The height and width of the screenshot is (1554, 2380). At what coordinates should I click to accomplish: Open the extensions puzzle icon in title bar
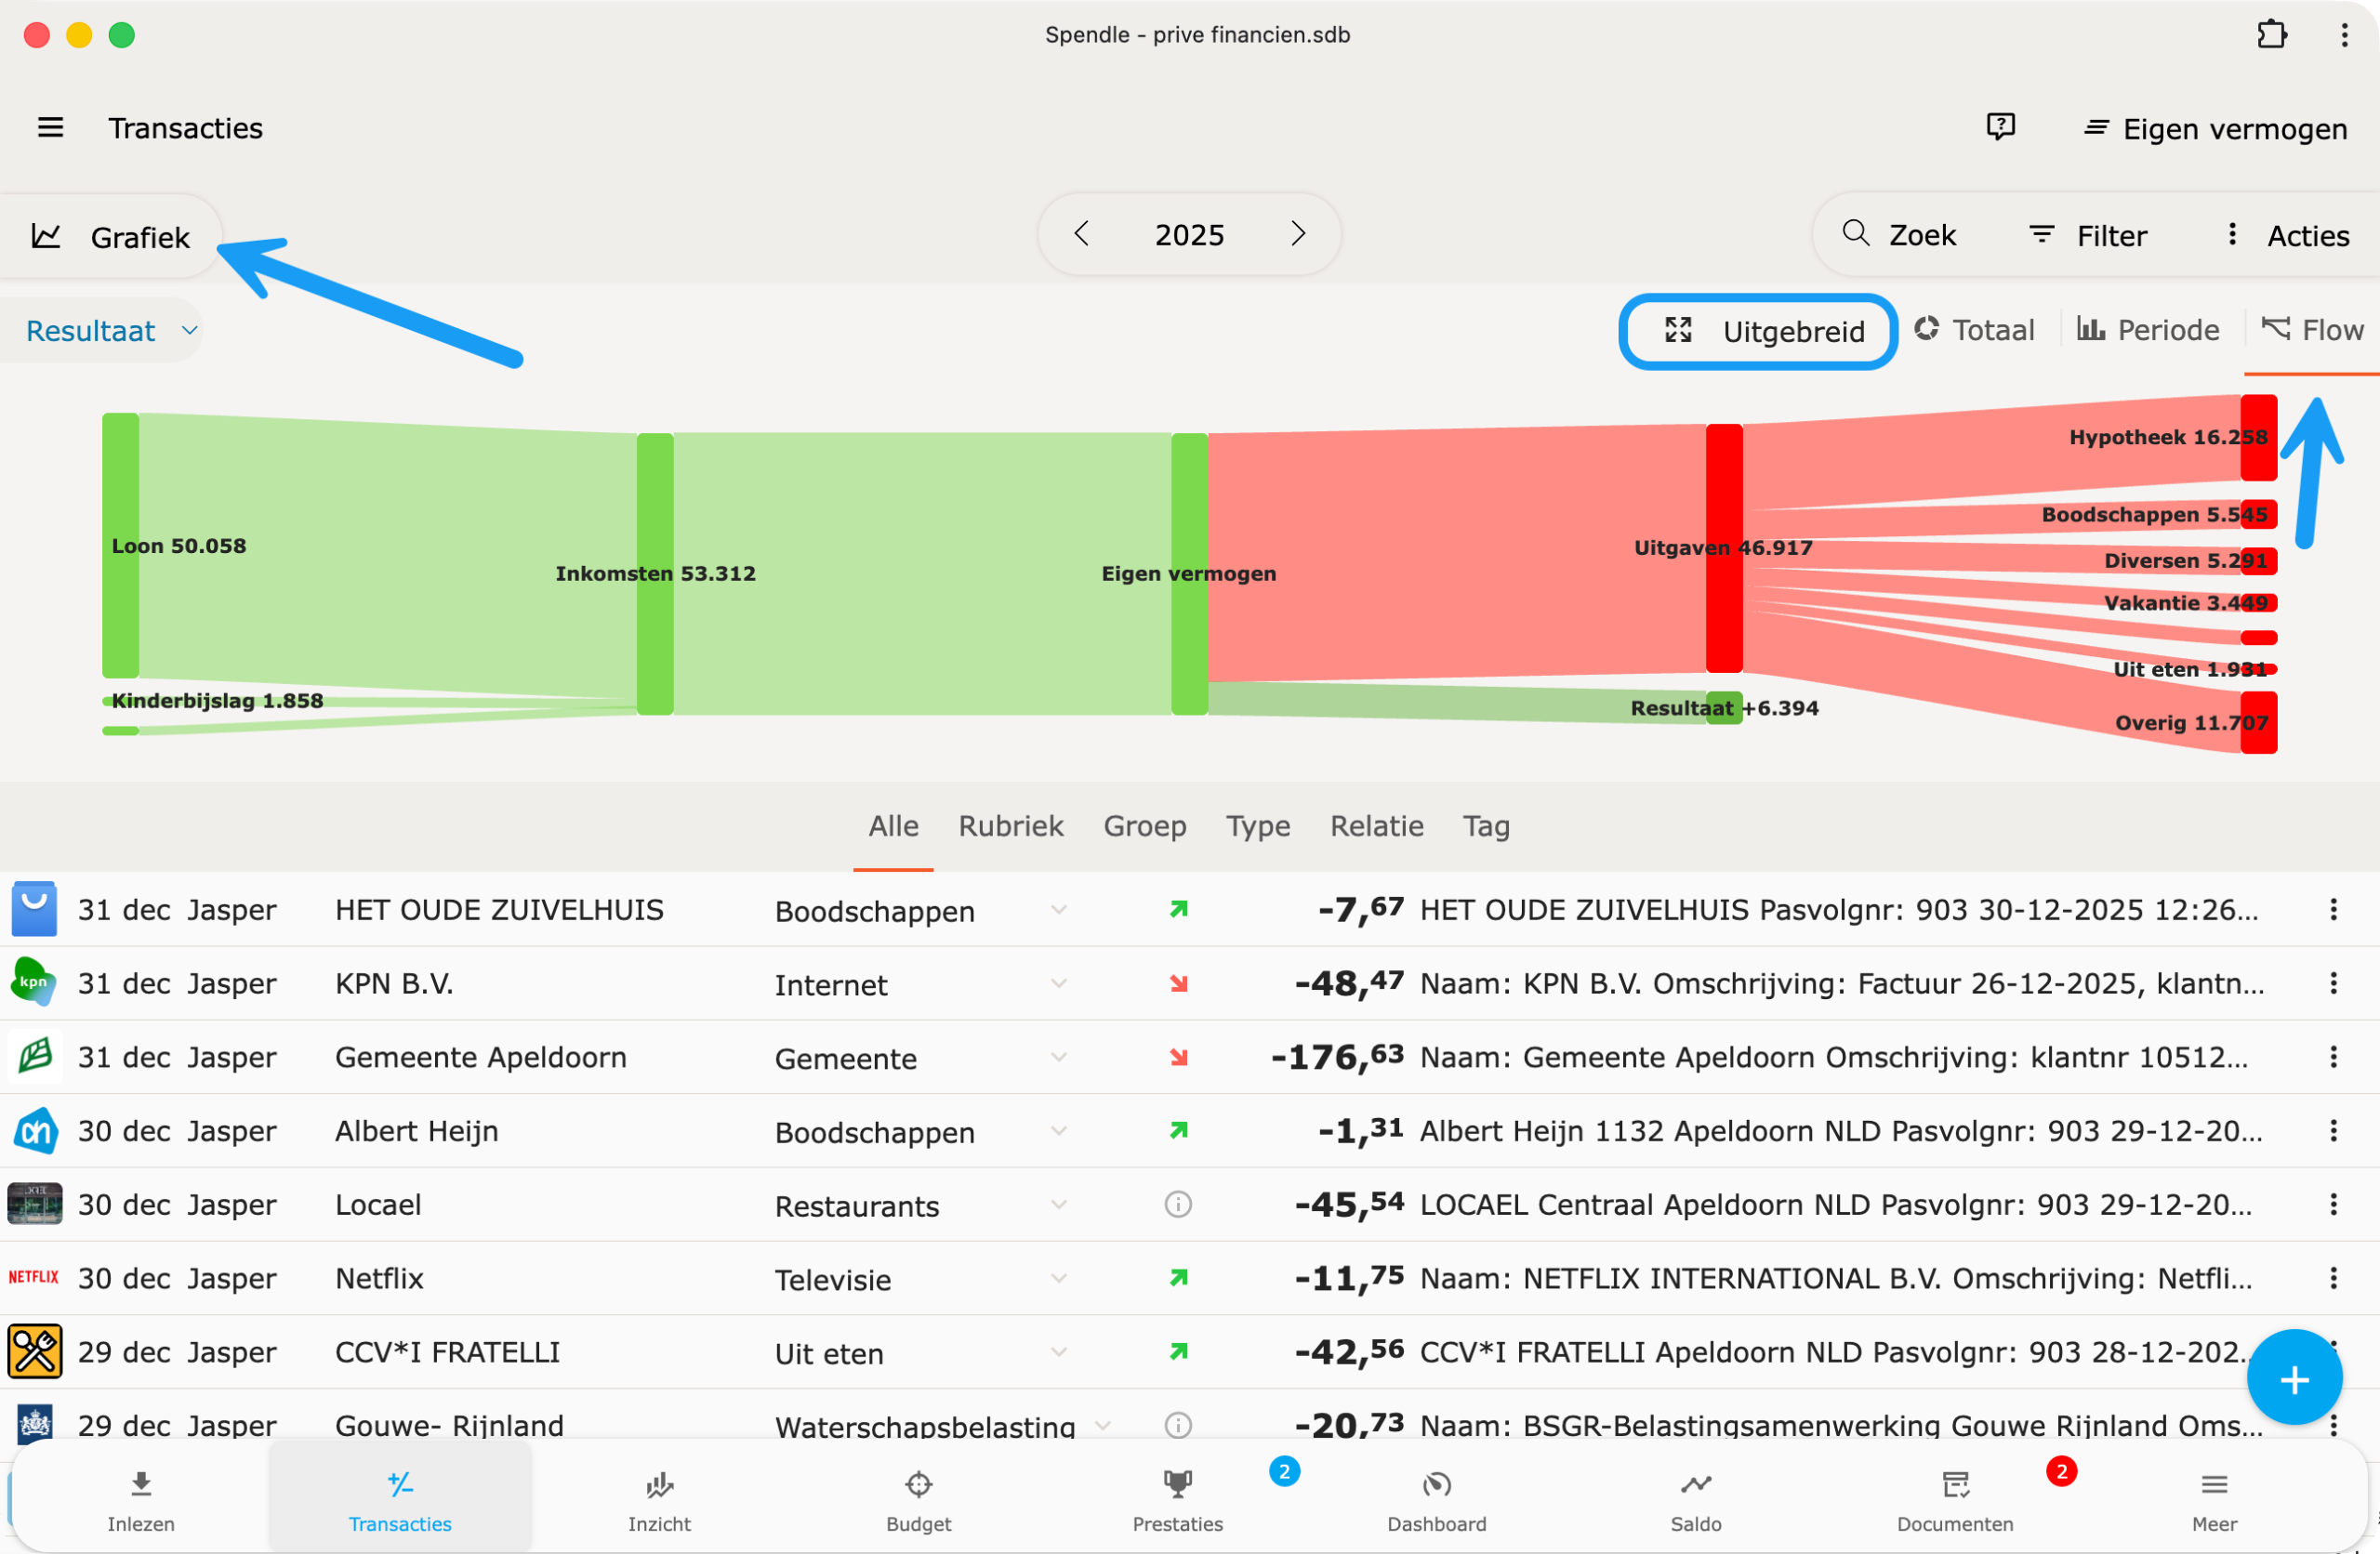pos(2271,35)
